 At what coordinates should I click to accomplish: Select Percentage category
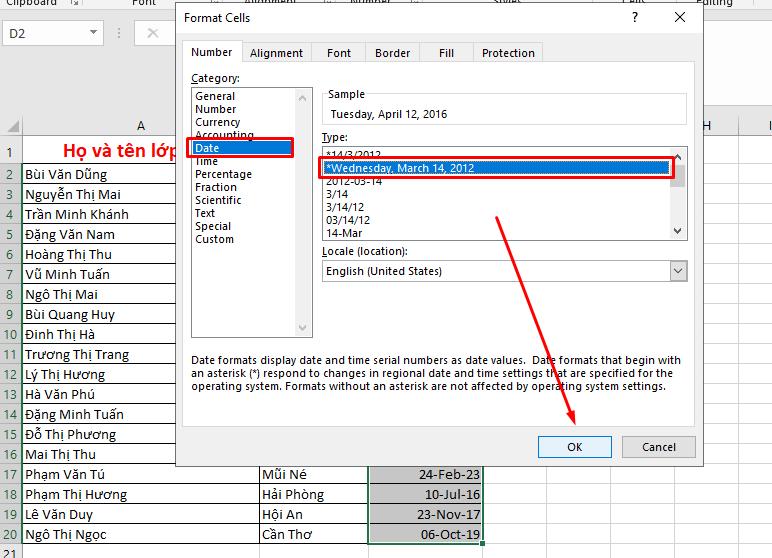(x=223, y=174)
